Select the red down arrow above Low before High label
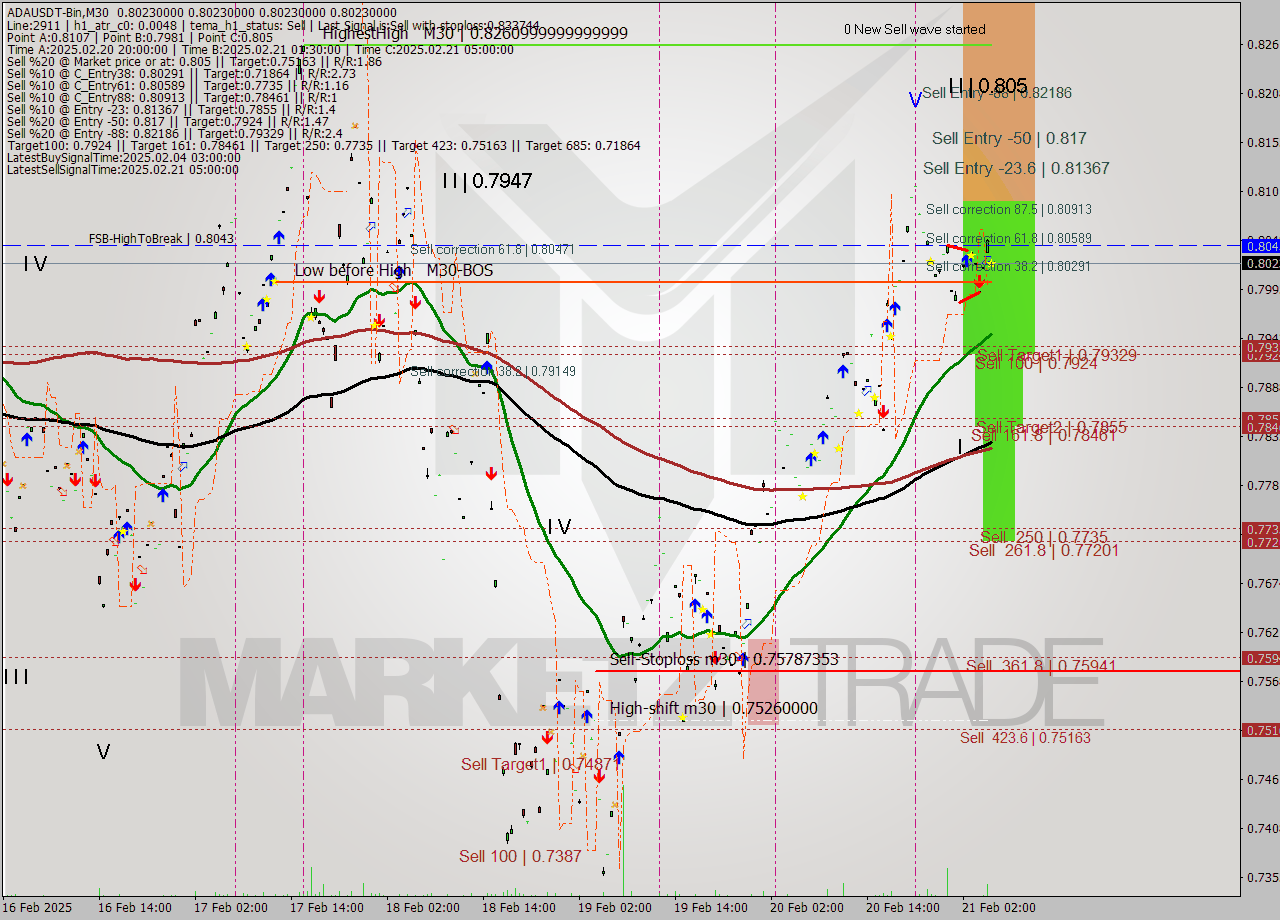 click(319, 295)
